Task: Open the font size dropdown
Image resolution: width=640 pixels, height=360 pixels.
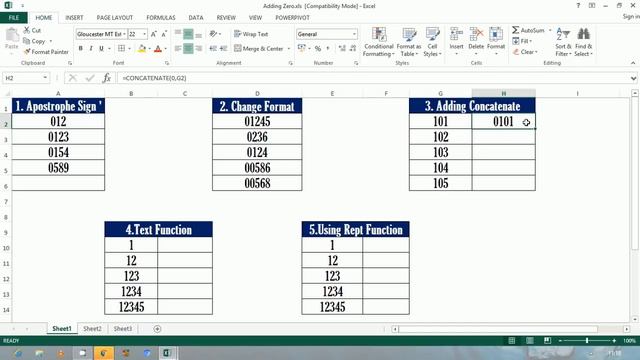Action: click(x=144, y=34)
